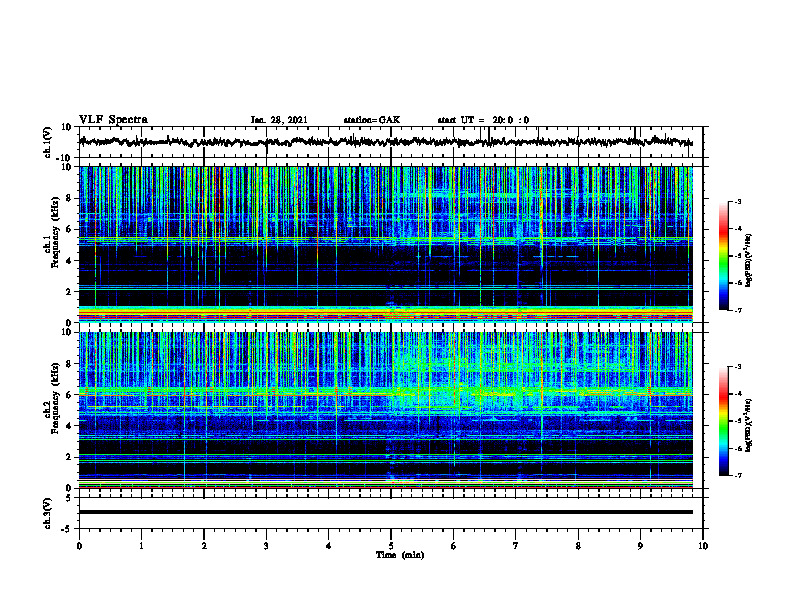Click the "start UT = 20:0 :0" label
The height and width of the screenshot is (612, 792).
point(483,120)
